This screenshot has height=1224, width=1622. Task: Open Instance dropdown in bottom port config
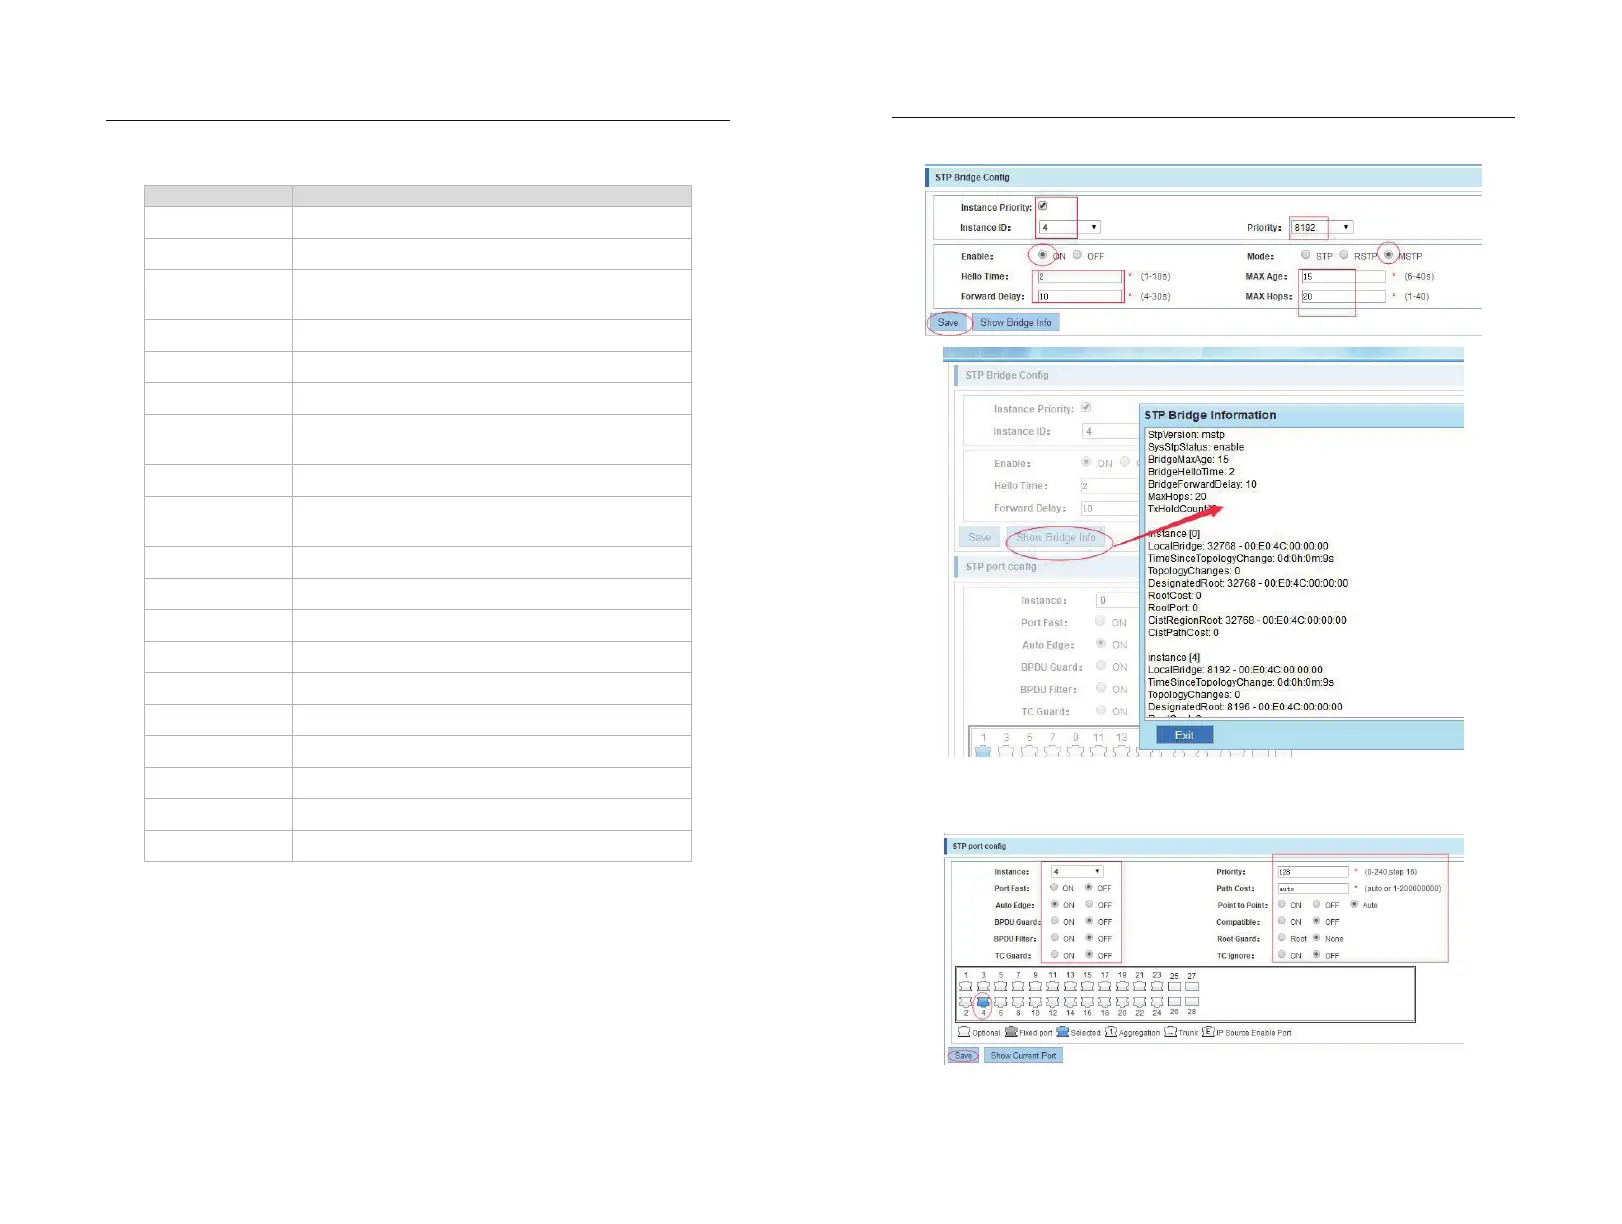click(x=1077, y=872)
